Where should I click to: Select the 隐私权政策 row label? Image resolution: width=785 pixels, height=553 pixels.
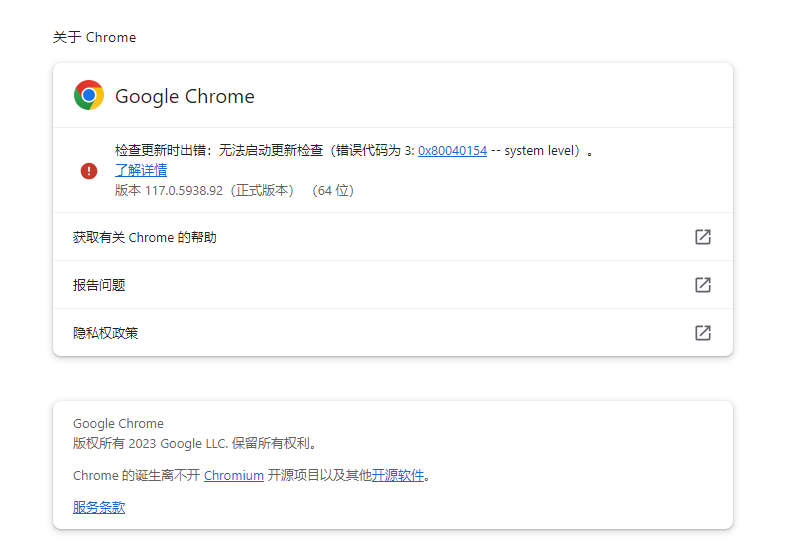[x=106, y=333]
